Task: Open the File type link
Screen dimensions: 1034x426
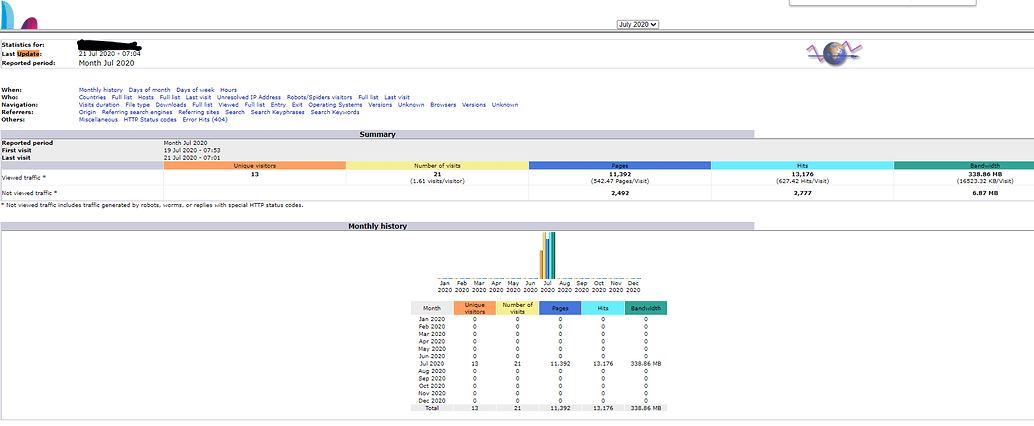Action: point(137,105)
